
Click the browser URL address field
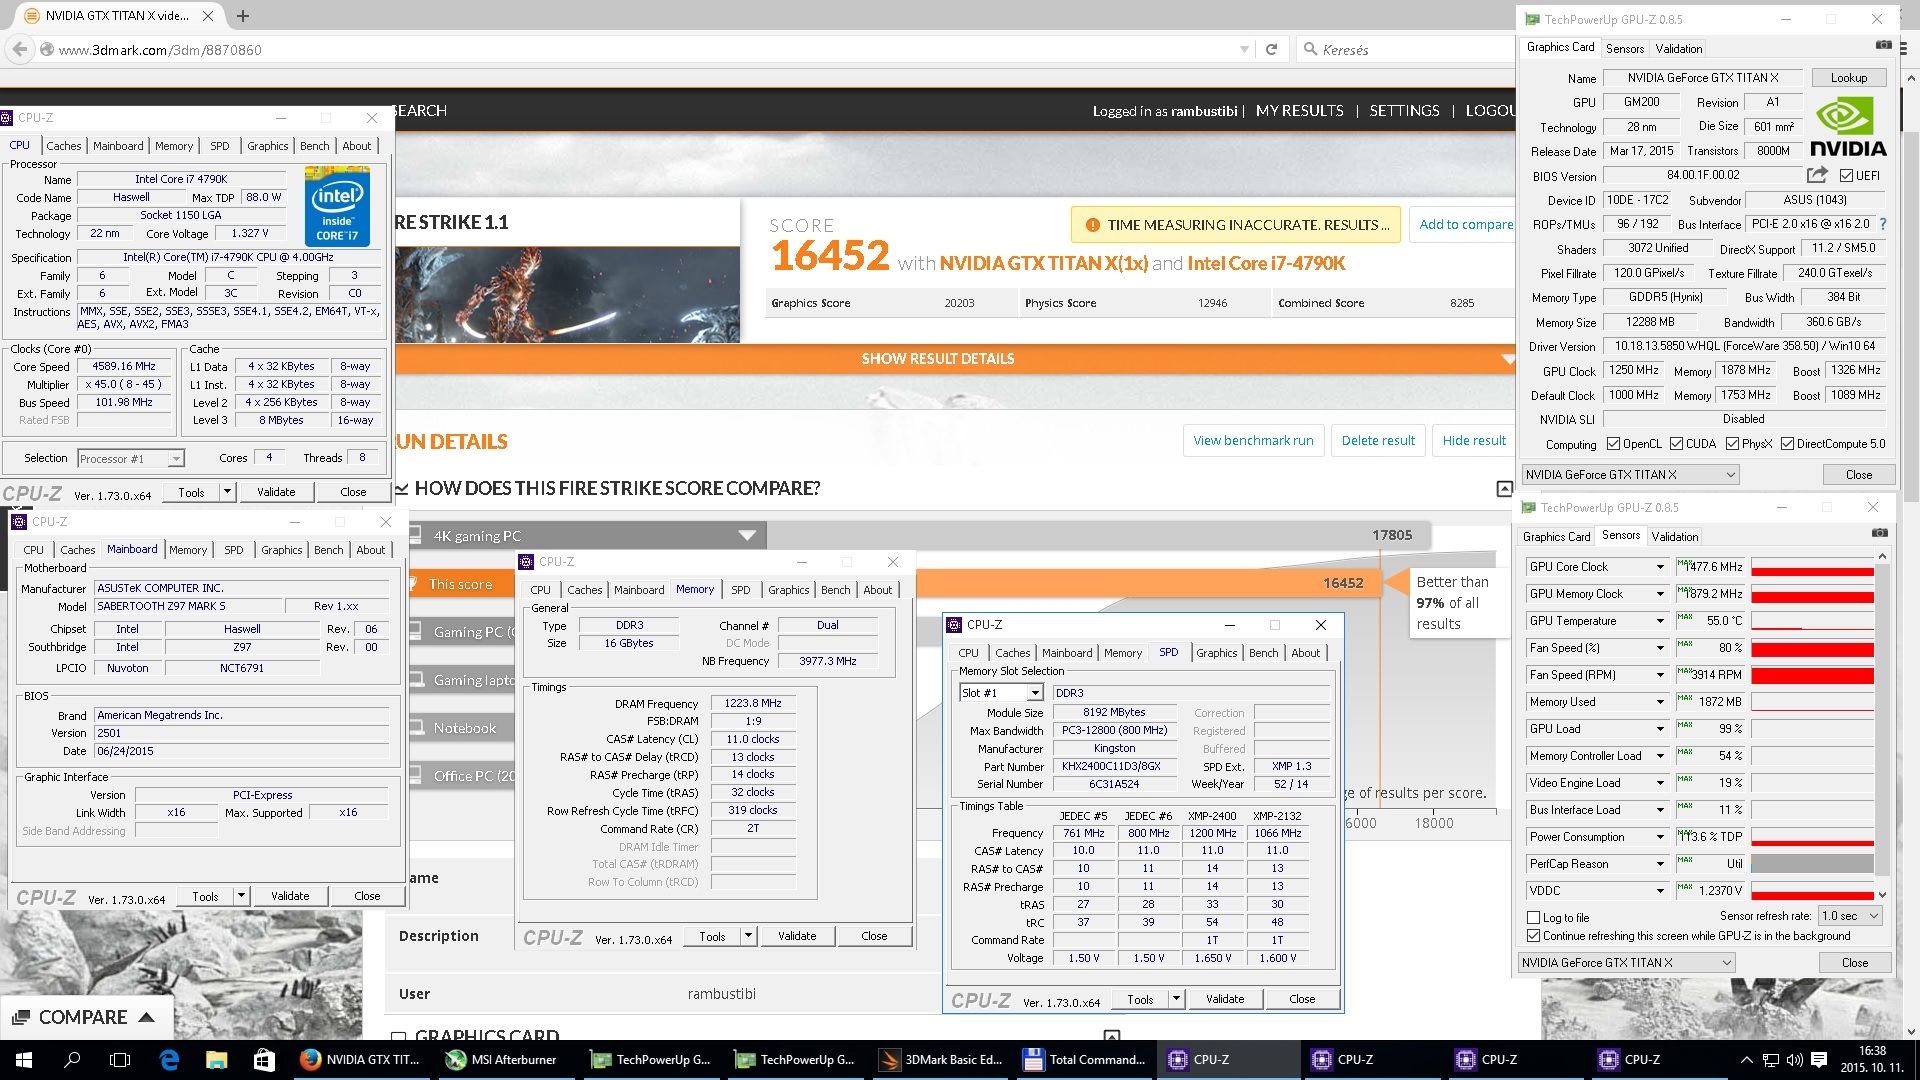640,49
